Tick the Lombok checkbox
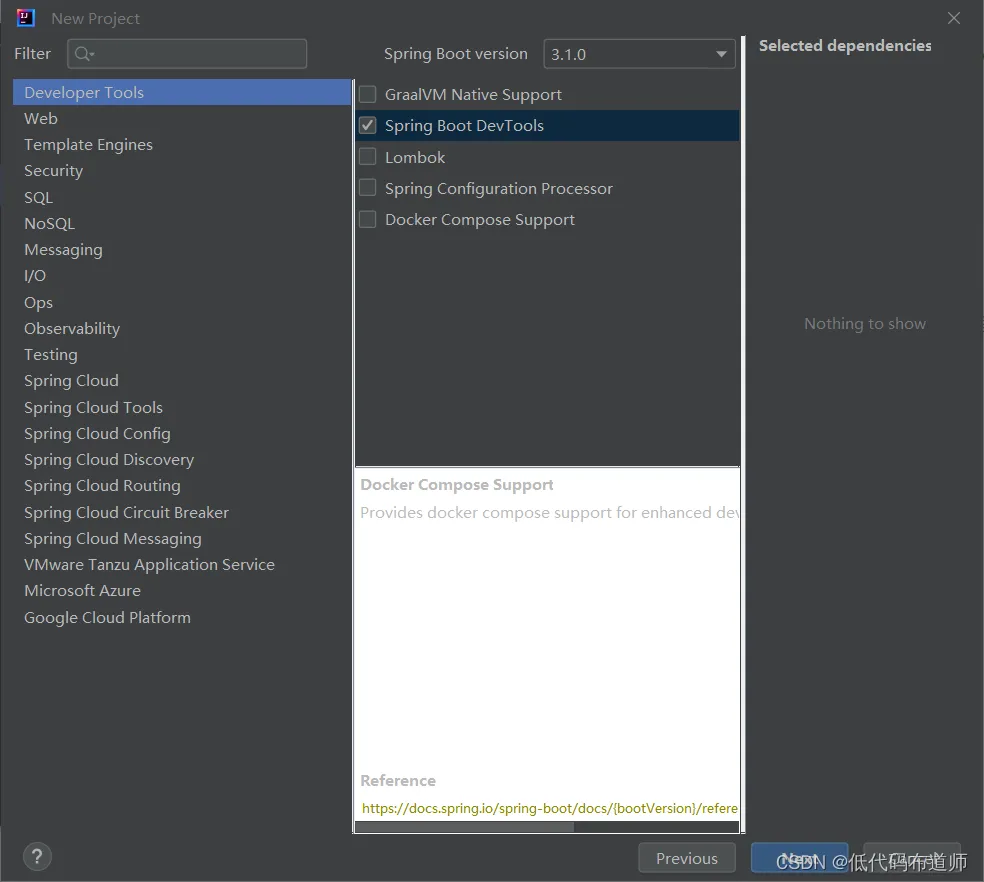 click(368, 156)
